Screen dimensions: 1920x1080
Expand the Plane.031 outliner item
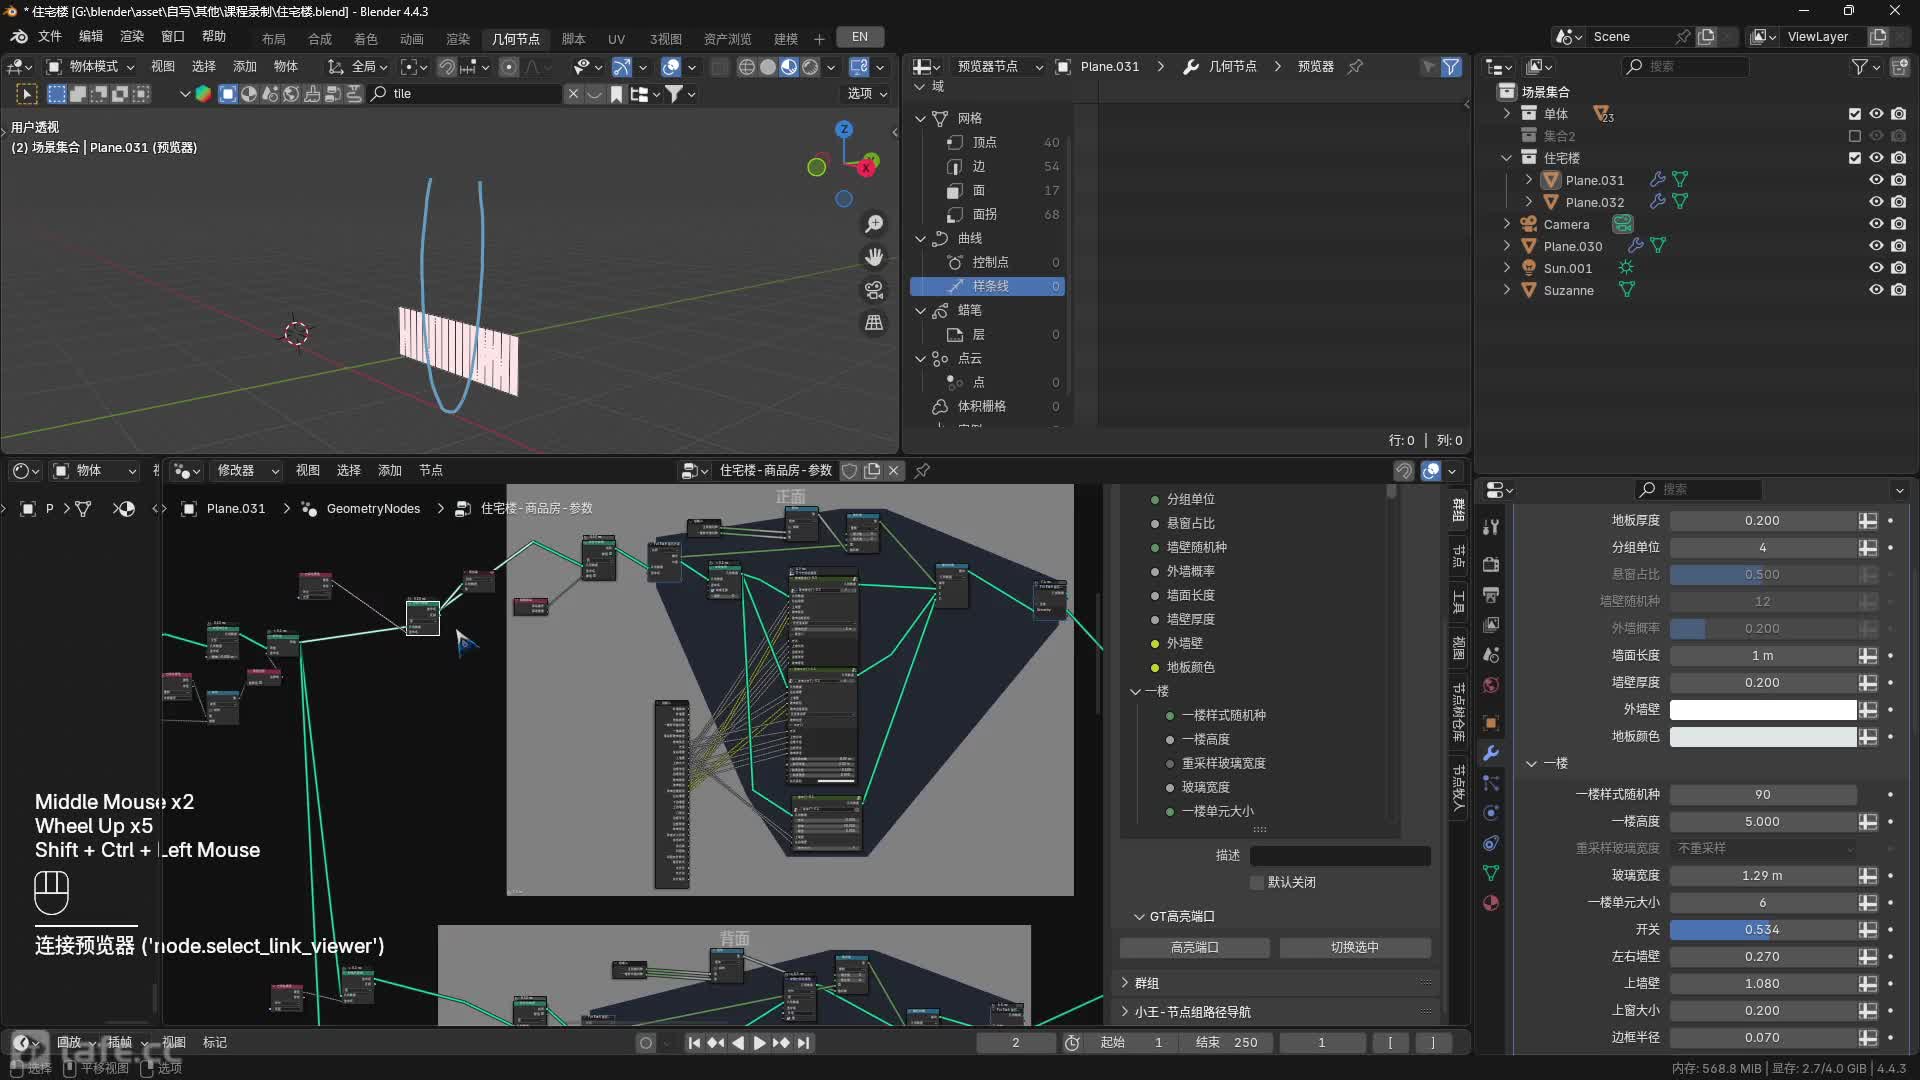pos(1528,180)
